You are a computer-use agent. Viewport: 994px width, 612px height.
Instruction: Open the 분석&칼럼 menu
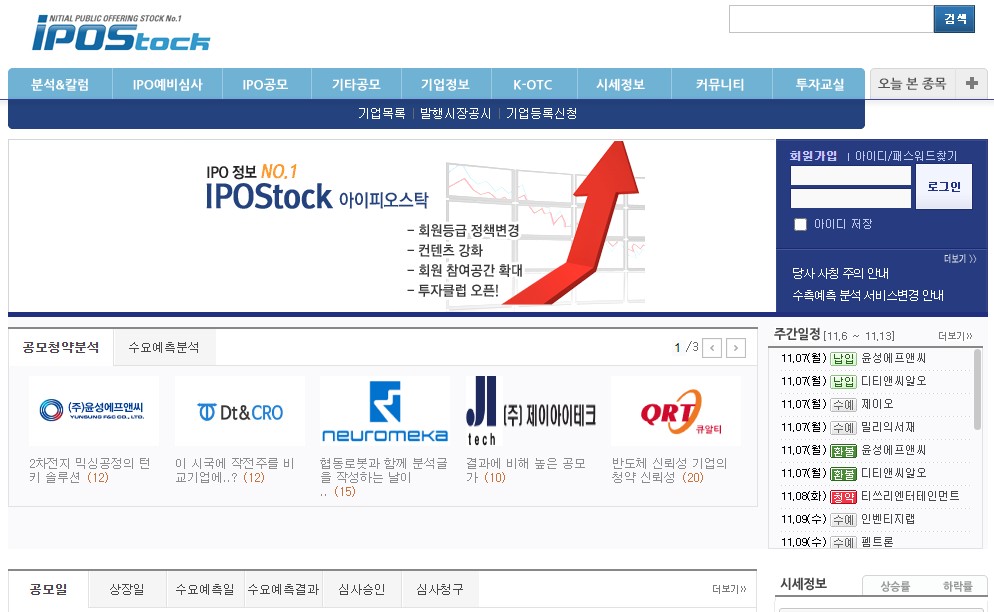(60, 84)
